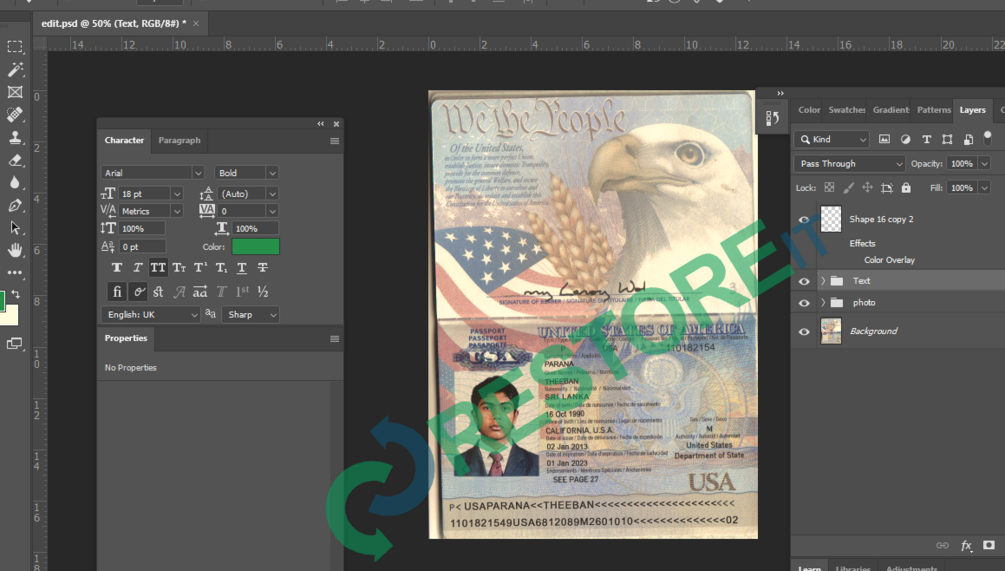Click the layer style fx icon
Image resolution: width=1005 pixels, height=571 pixels.
(x=966, y=545)
